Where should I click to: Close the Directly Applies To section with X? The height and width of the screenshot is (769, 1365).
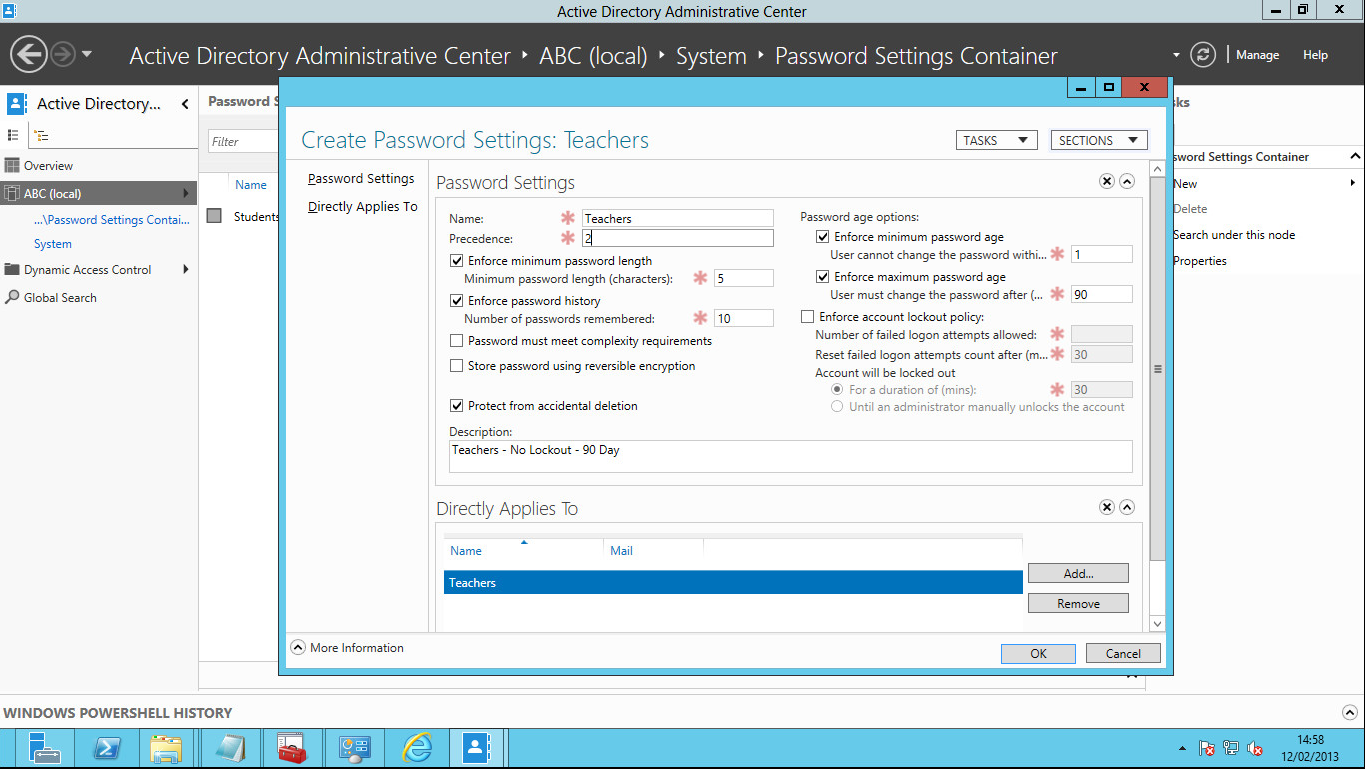click(x=1107, y=507)
